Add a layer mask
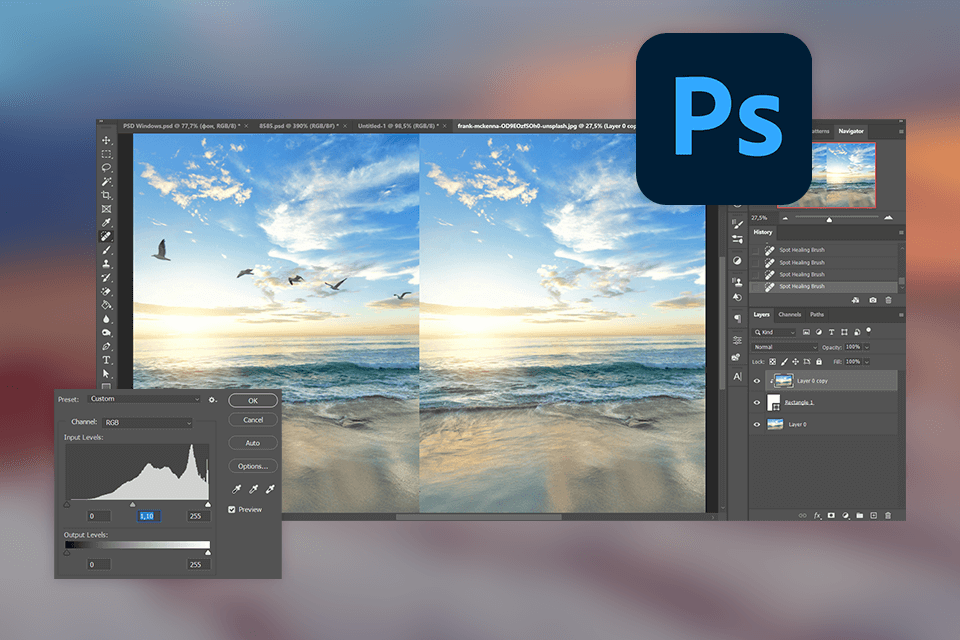Image resolution: width=960 pixels, height=640 pixels. [x=831, y=516]
